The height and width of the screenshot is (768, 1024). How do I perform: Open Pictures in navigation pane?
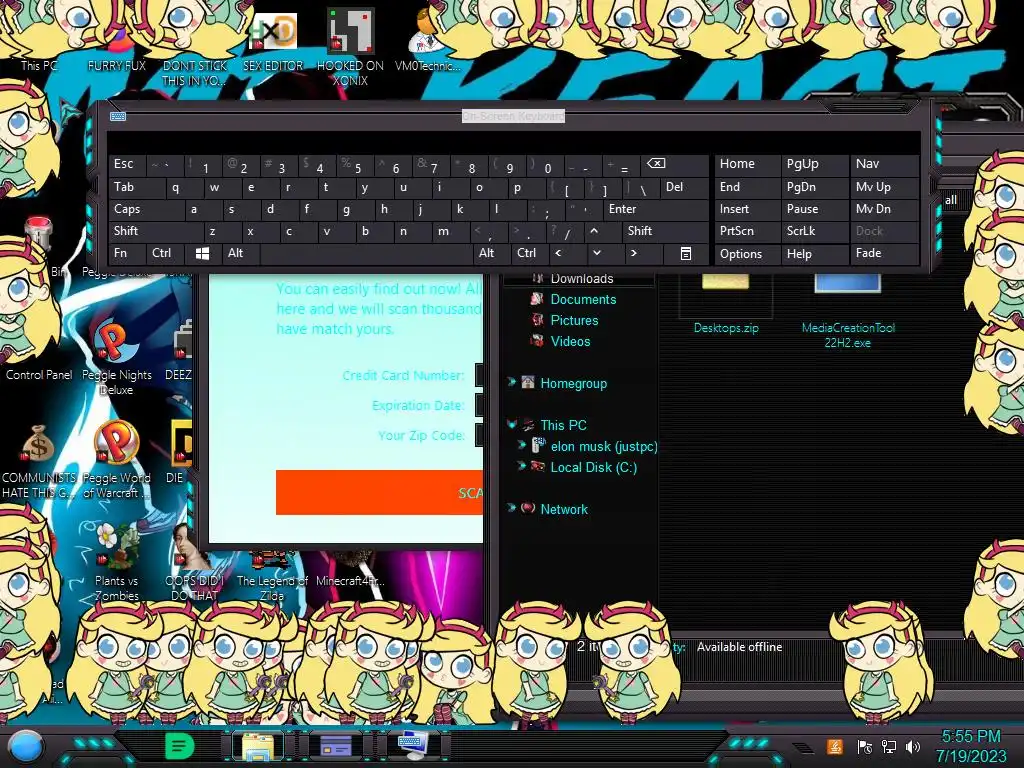574,320
